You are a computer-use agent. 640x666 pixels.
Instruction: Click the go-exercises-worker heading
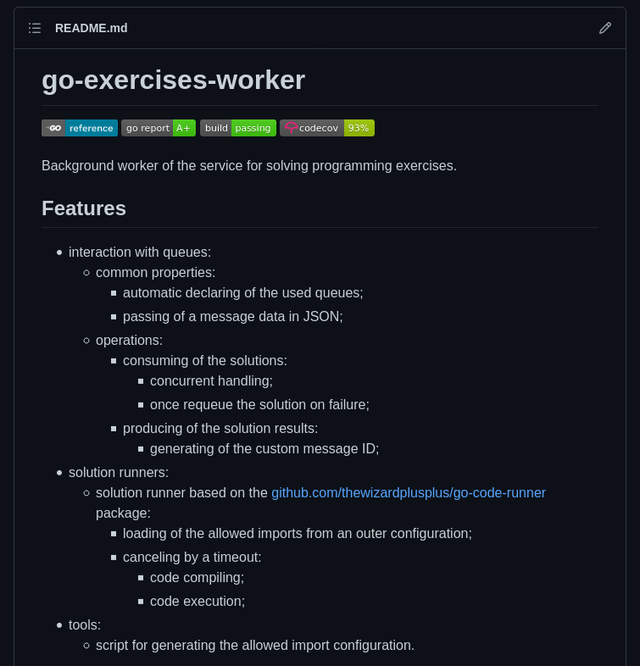coord(173,80)
